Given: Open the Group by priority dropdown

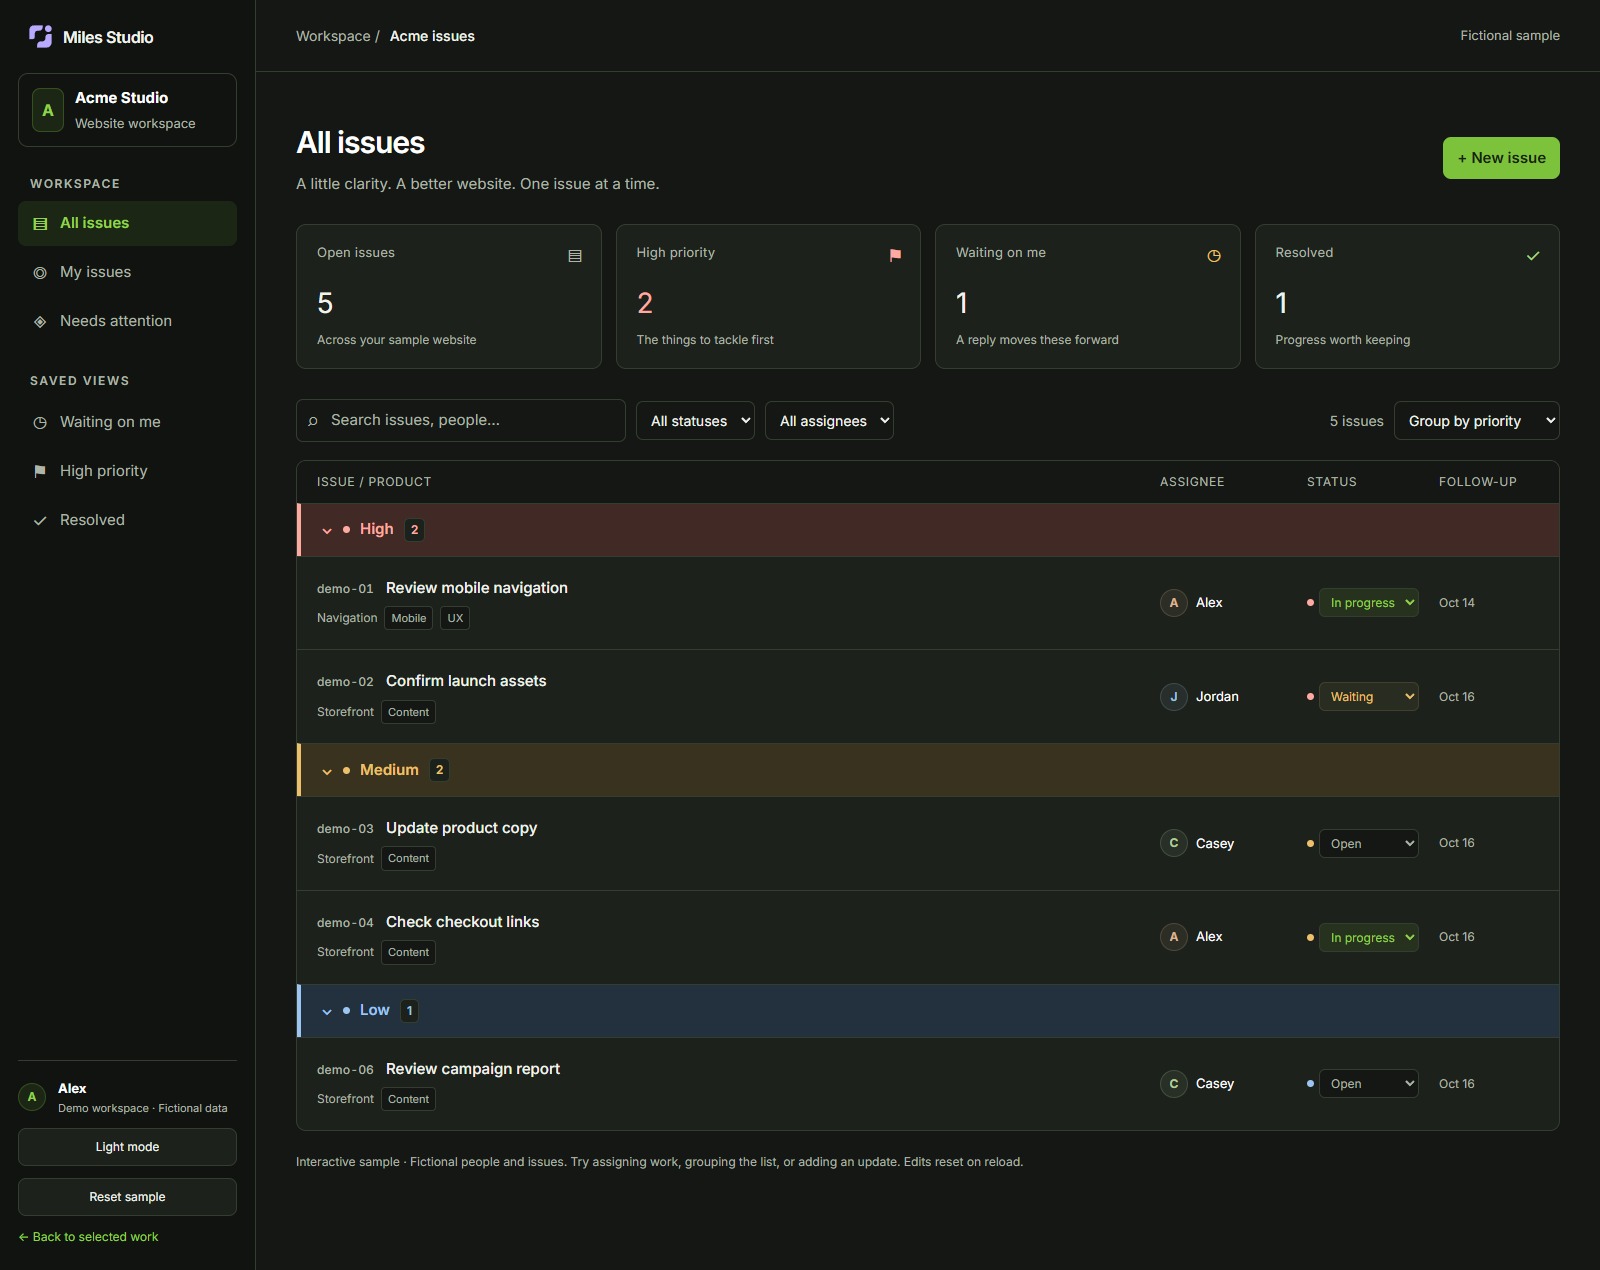Looking at the screenshot, I should (1476, 421).
